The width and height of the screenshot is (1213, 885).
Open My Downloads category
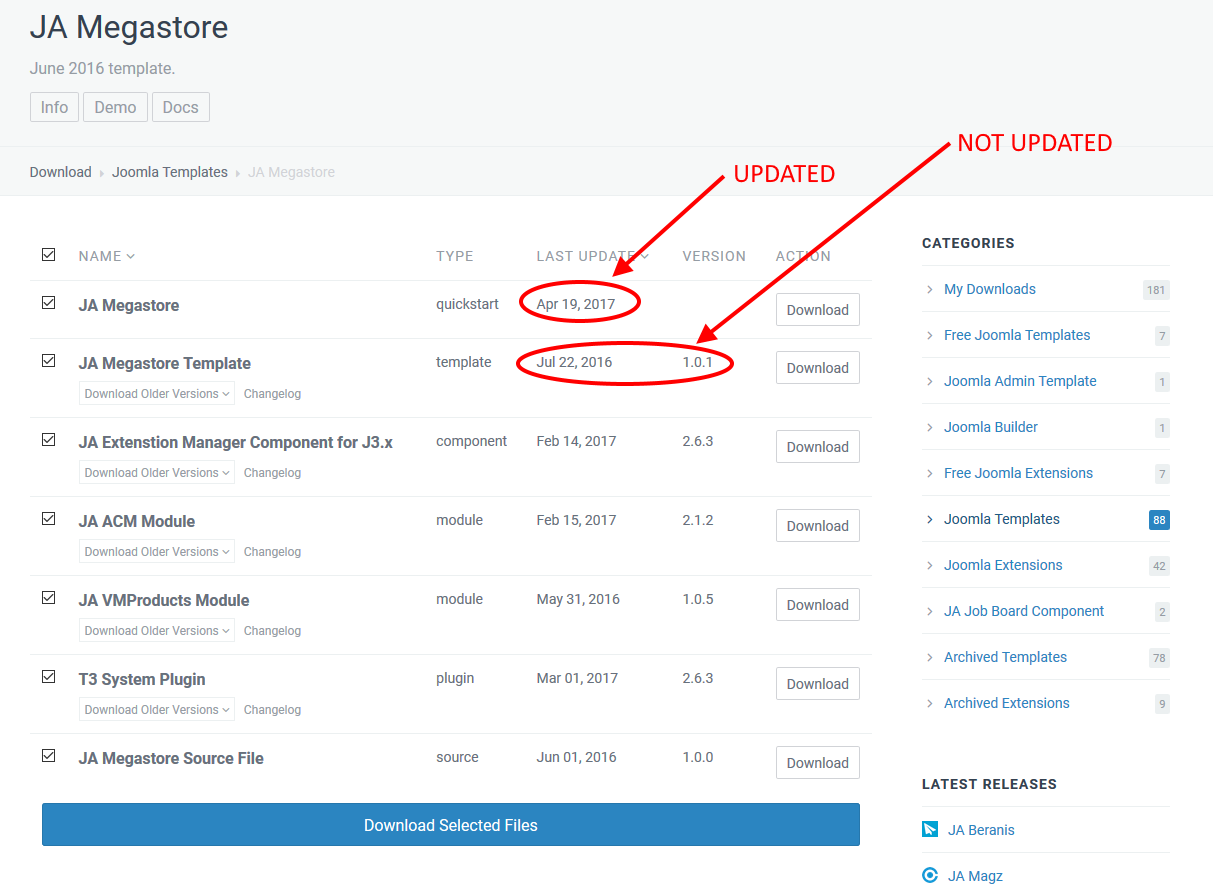click(990, 289)
